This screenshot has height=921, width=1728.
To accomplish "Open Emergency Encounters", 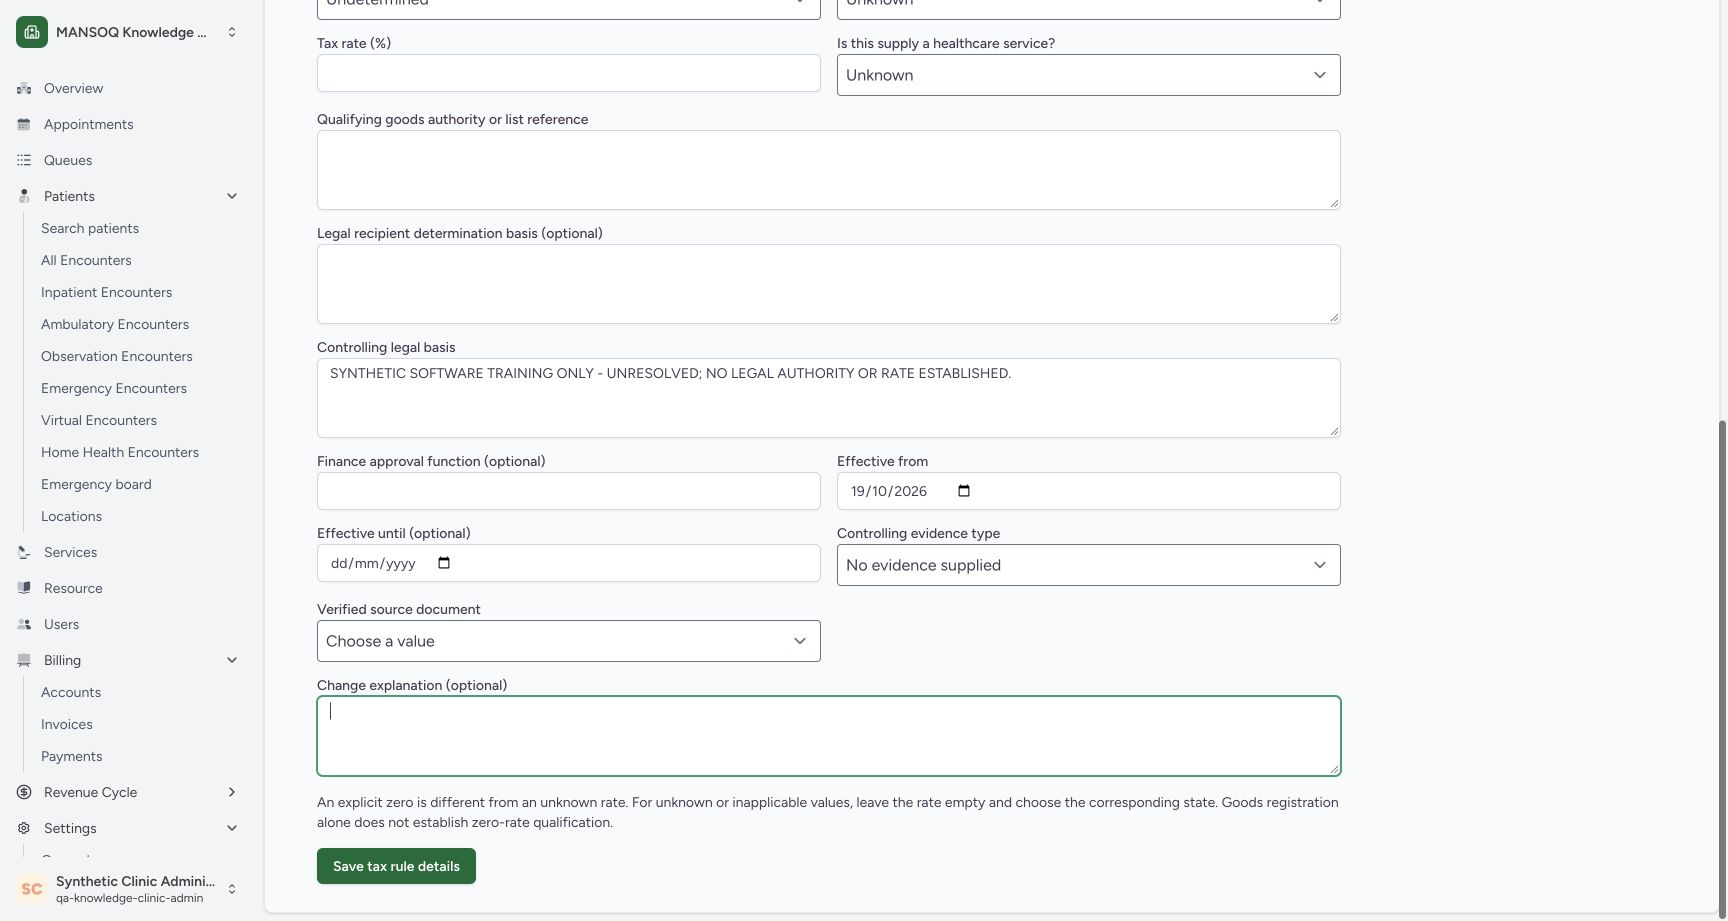I will pos(114,388).
